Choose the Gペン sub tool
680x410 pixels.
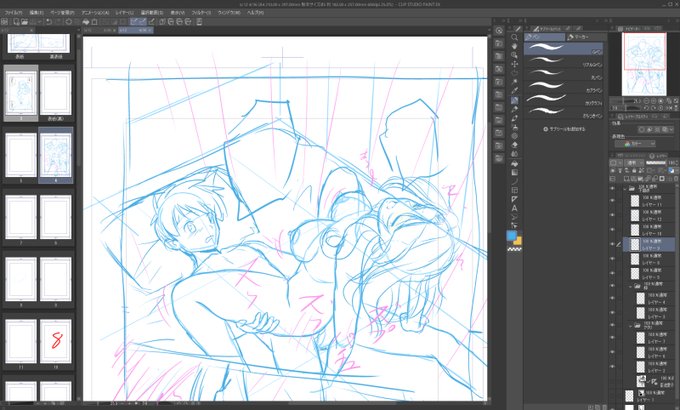tap(563, 49)
